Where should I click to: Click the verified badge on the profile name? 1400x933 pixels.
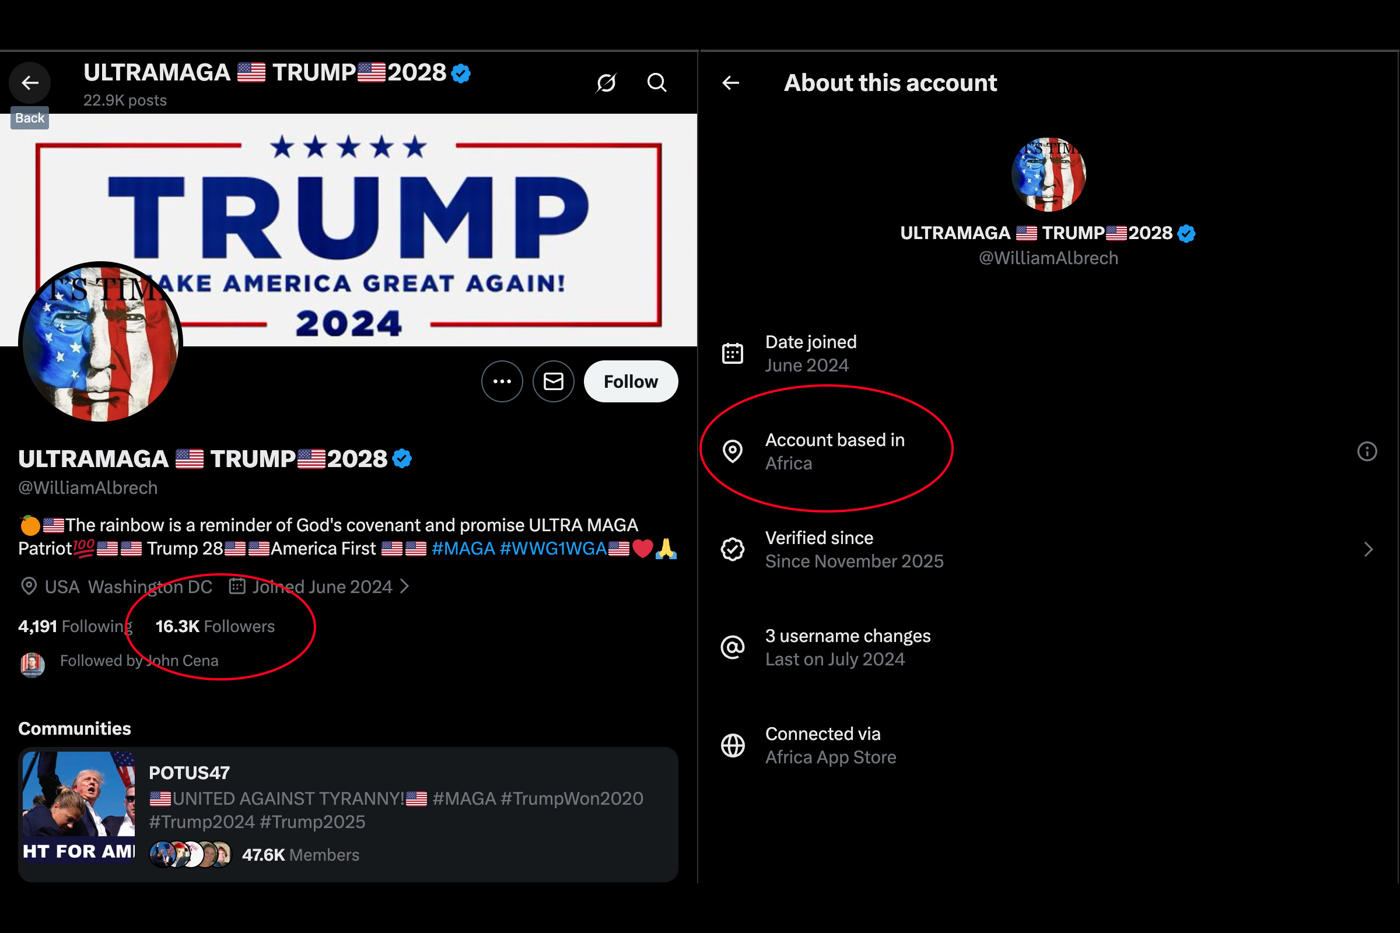pos(402,458)
